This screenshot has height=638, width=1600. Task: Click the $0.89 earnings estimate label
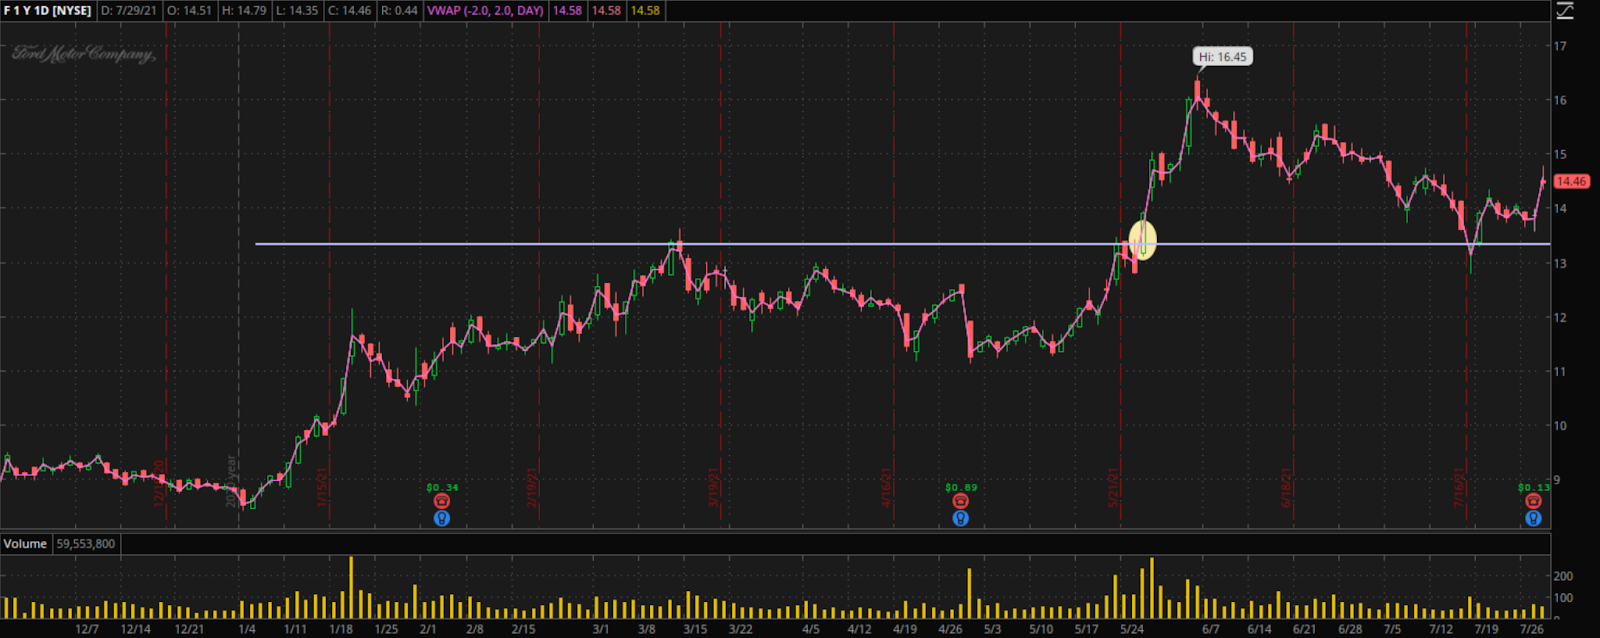[961, 488]
